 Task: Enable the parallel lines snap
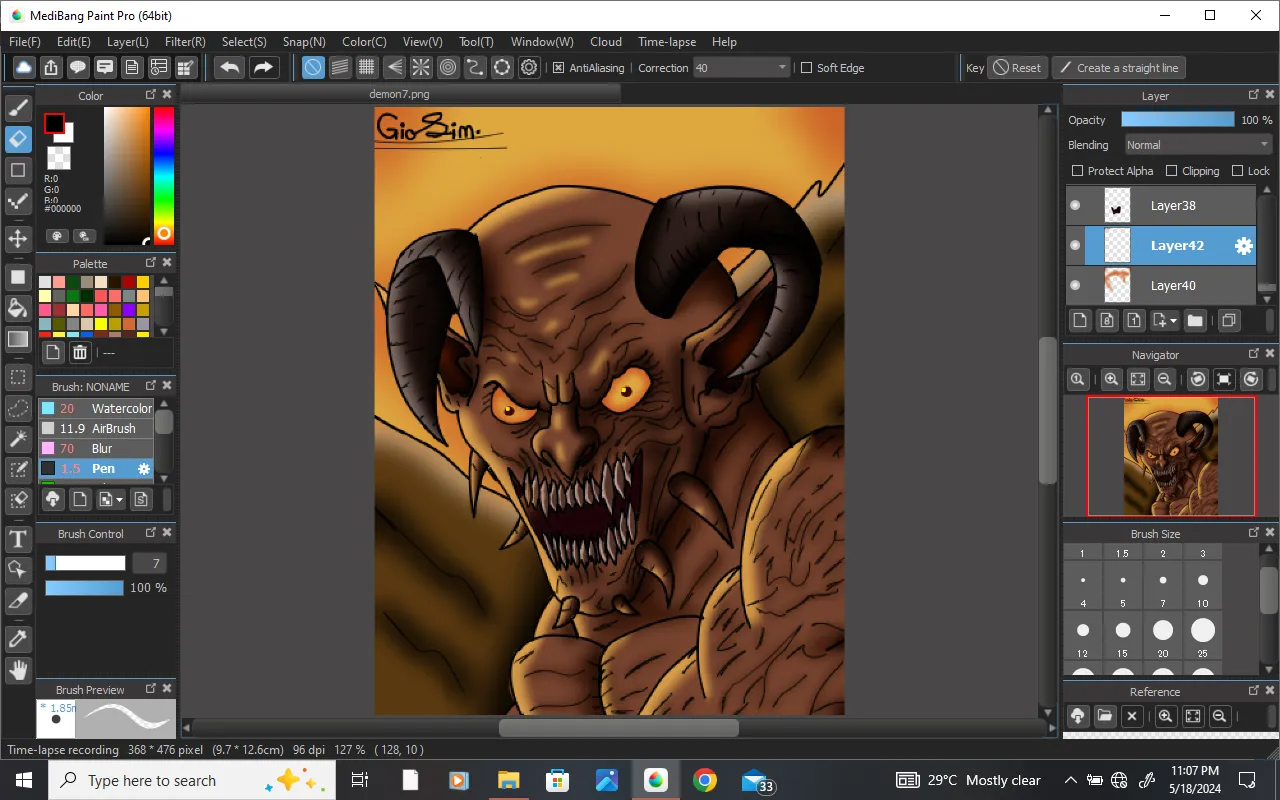click(x=340, y=67)
